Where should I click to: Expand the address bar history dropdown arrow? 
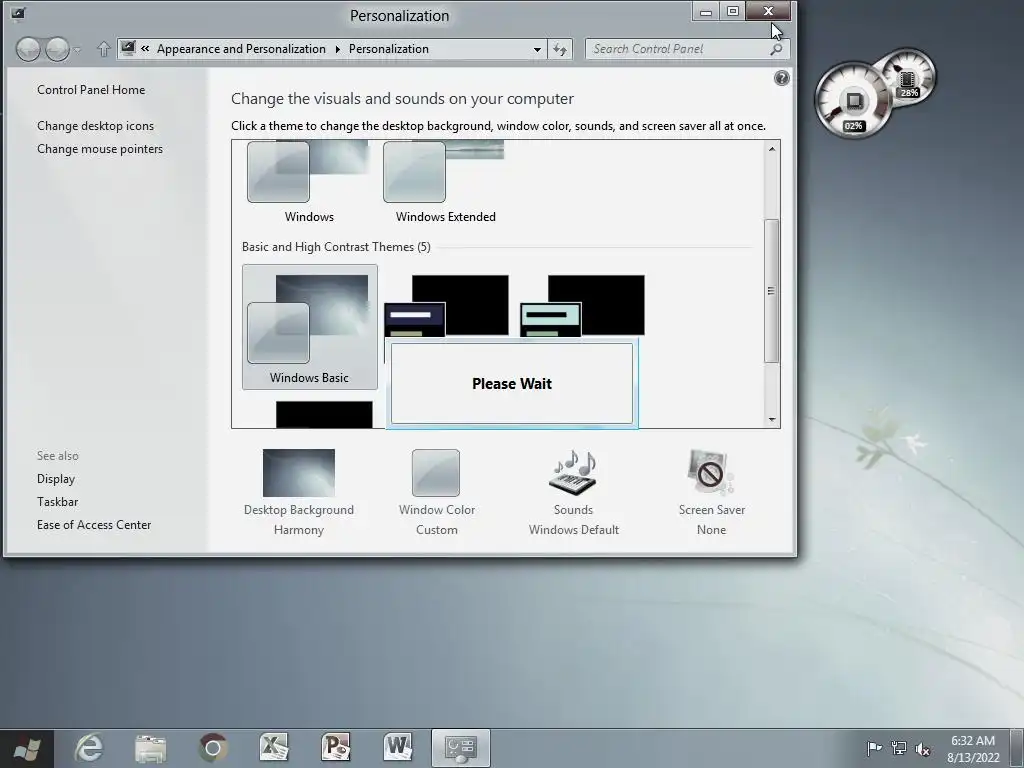537,49
